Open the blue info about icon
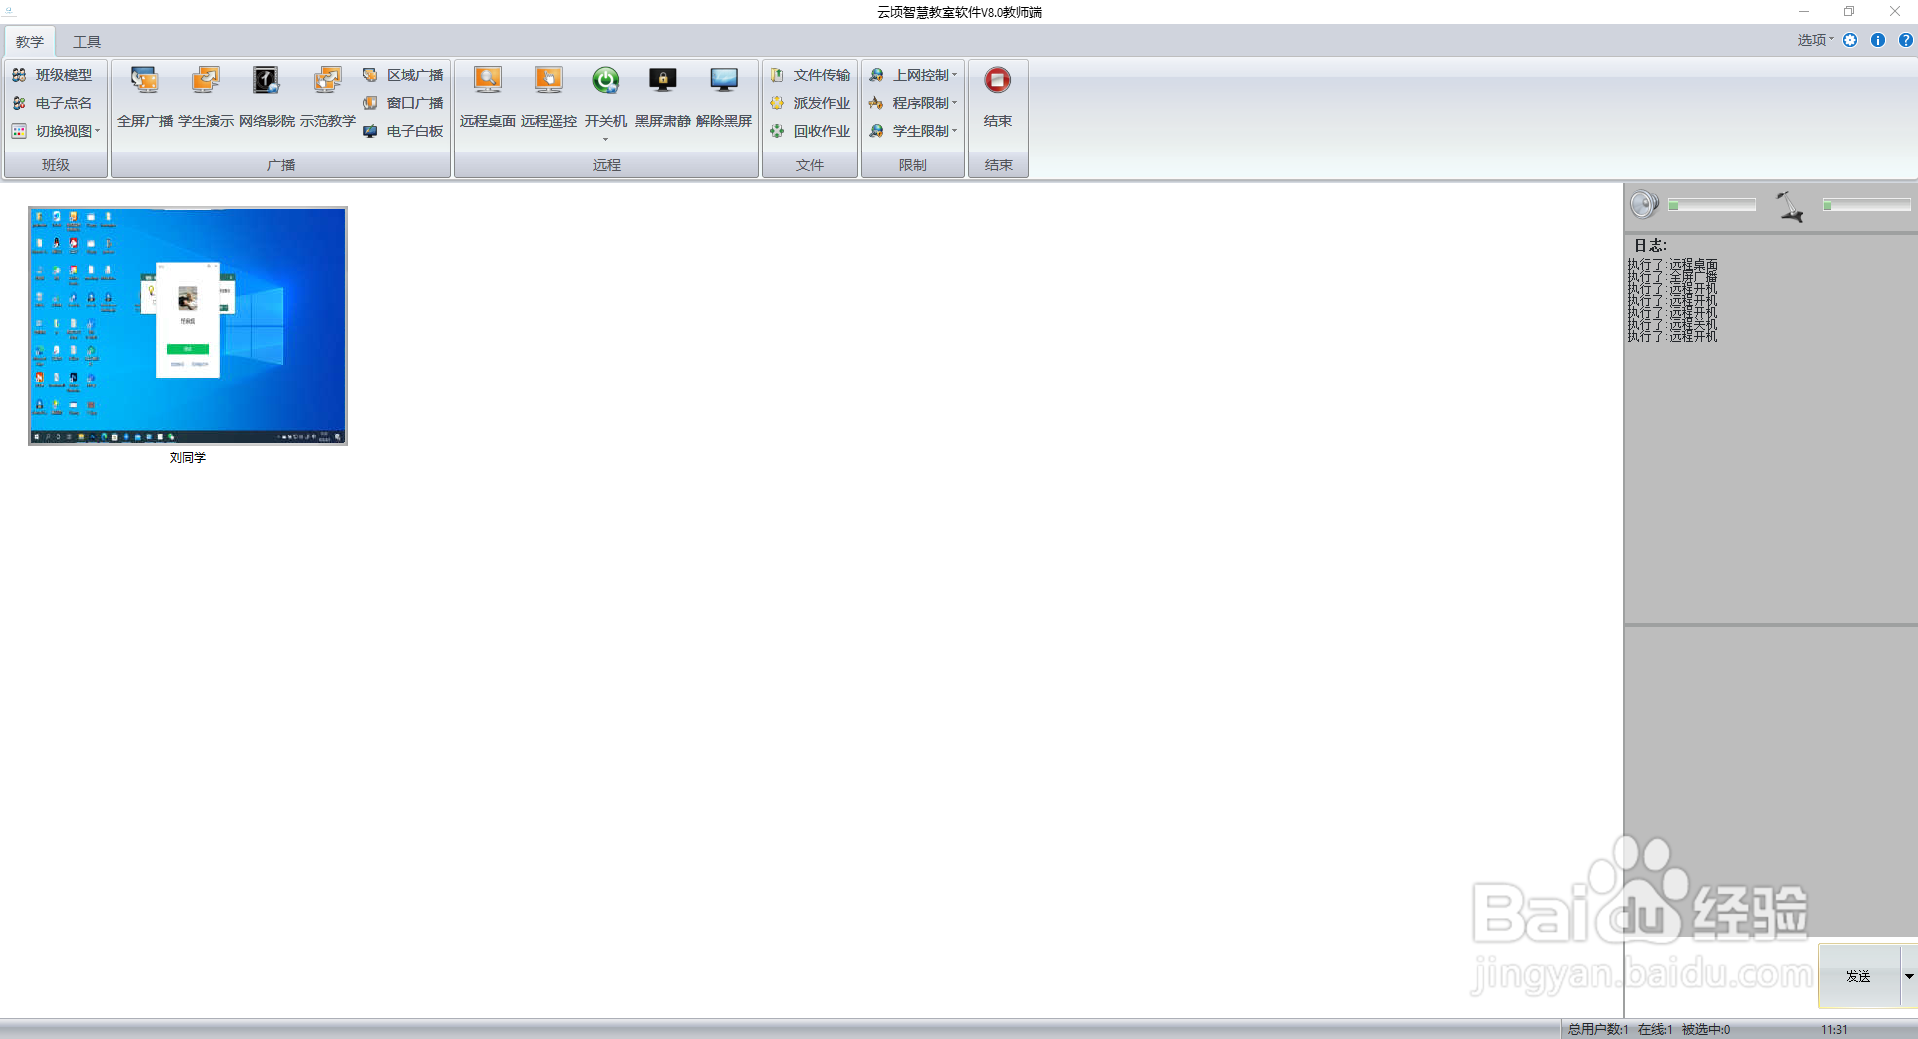Screen dimensions: 1918x1039 click(x=1878, y=40)
